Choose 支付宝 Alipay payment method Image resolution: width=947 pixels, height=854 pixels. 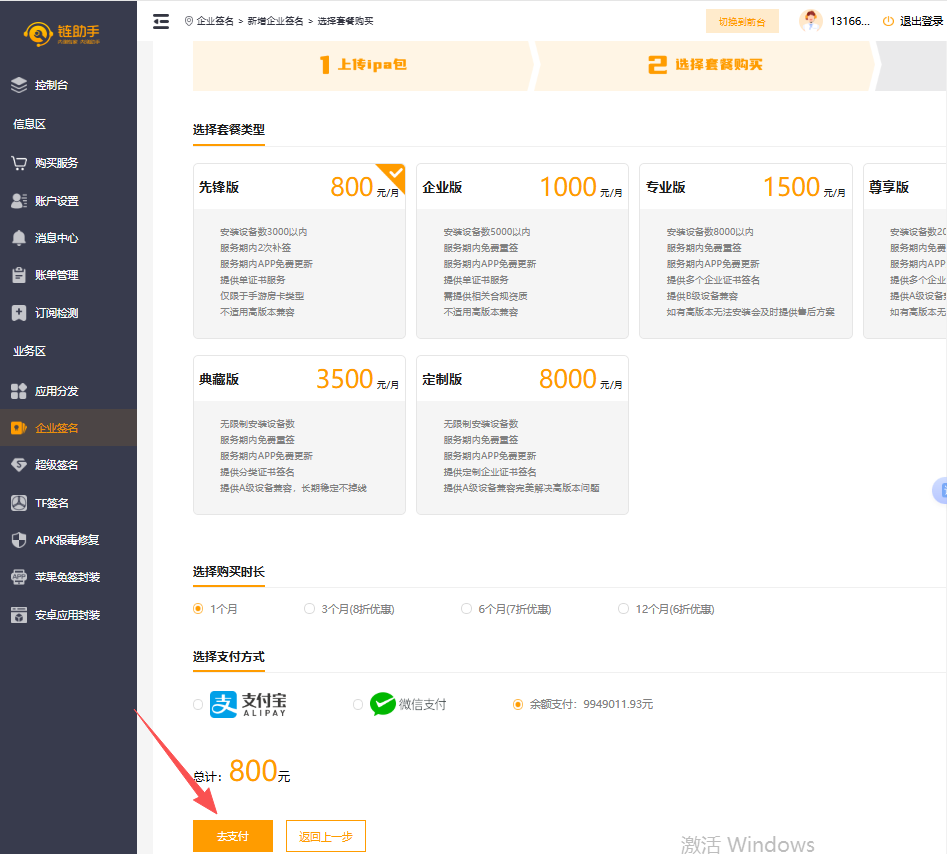[x=198, y=705]
